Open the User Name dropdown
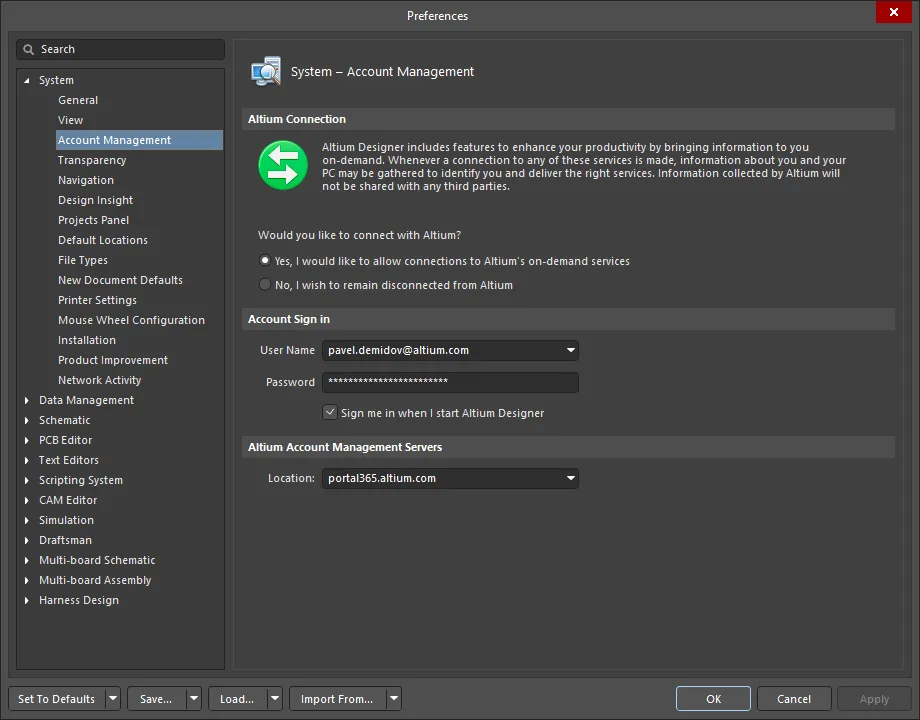Viewport: 920px width, 720px height. 570,350
